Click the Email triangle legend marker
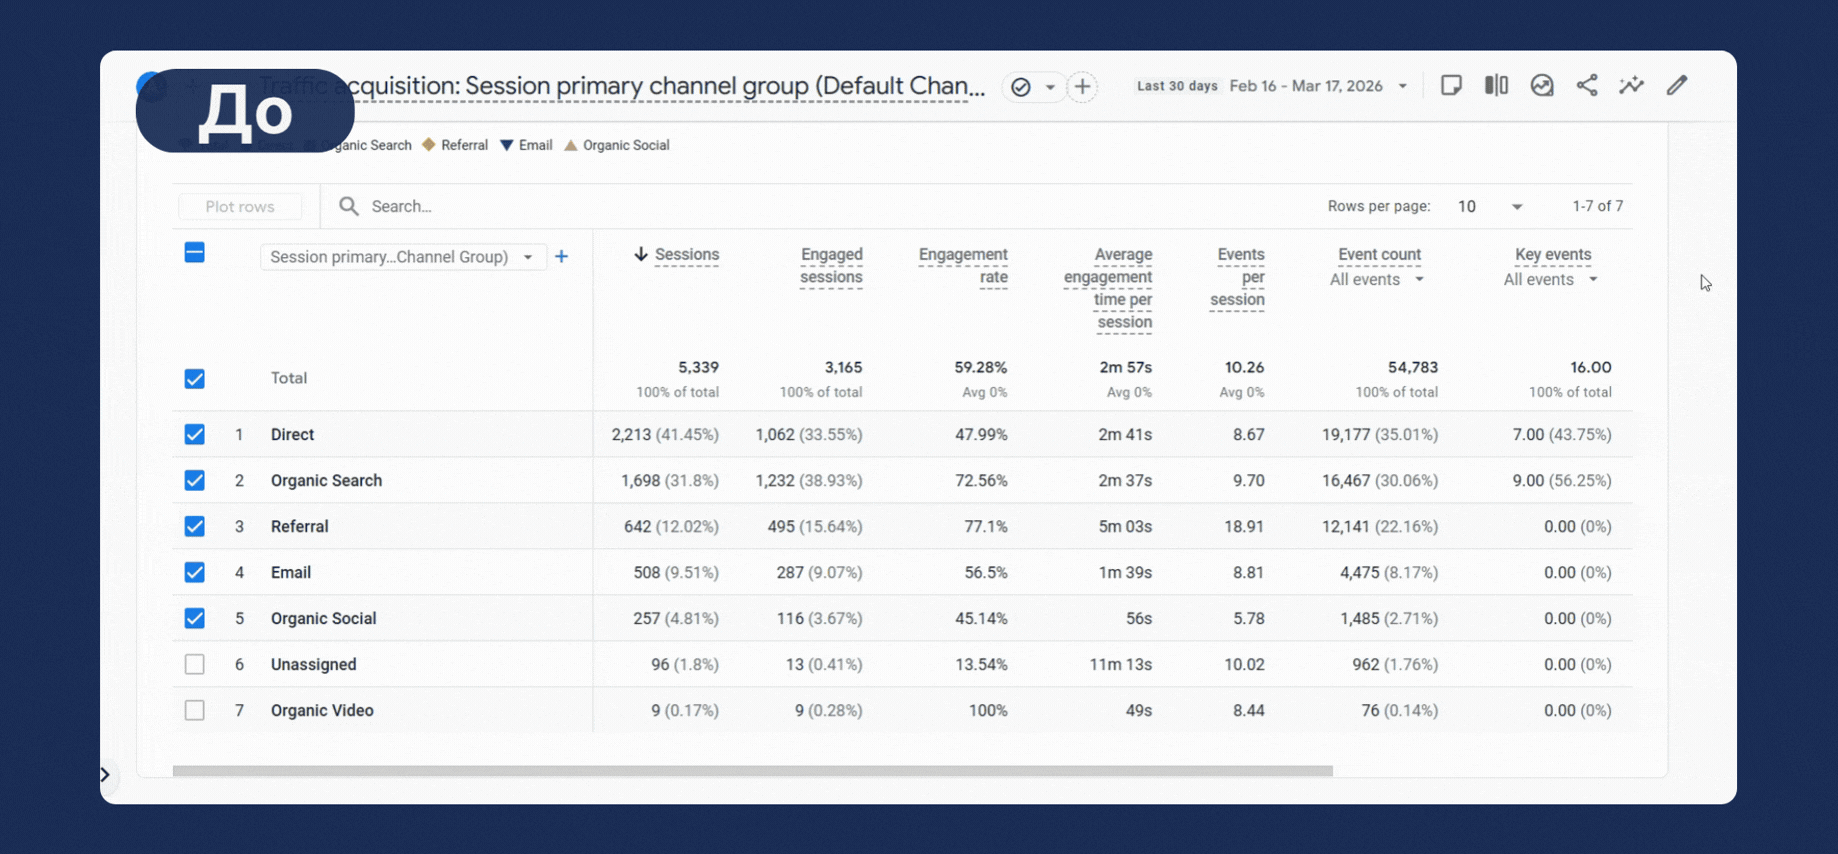Viewport: 1838px width, 854px height. (x=507, y=146)
